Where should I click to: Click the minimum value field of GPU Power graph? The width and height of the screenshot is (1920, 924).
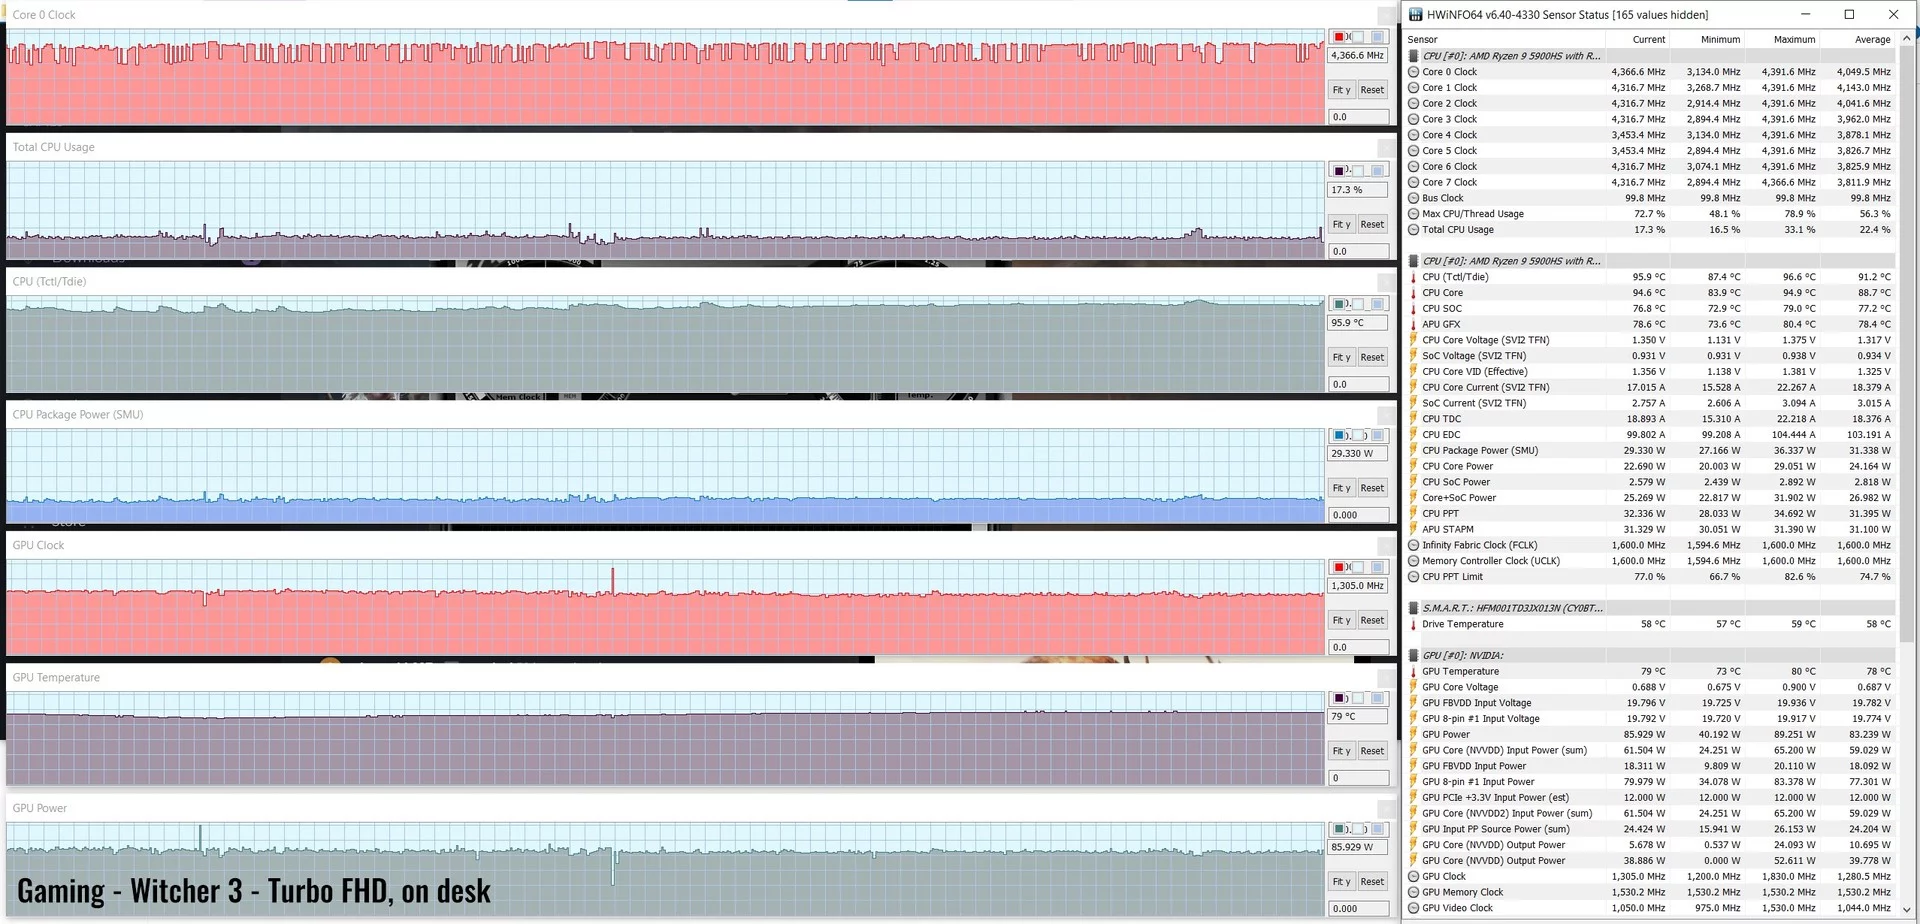point(1358,909)
